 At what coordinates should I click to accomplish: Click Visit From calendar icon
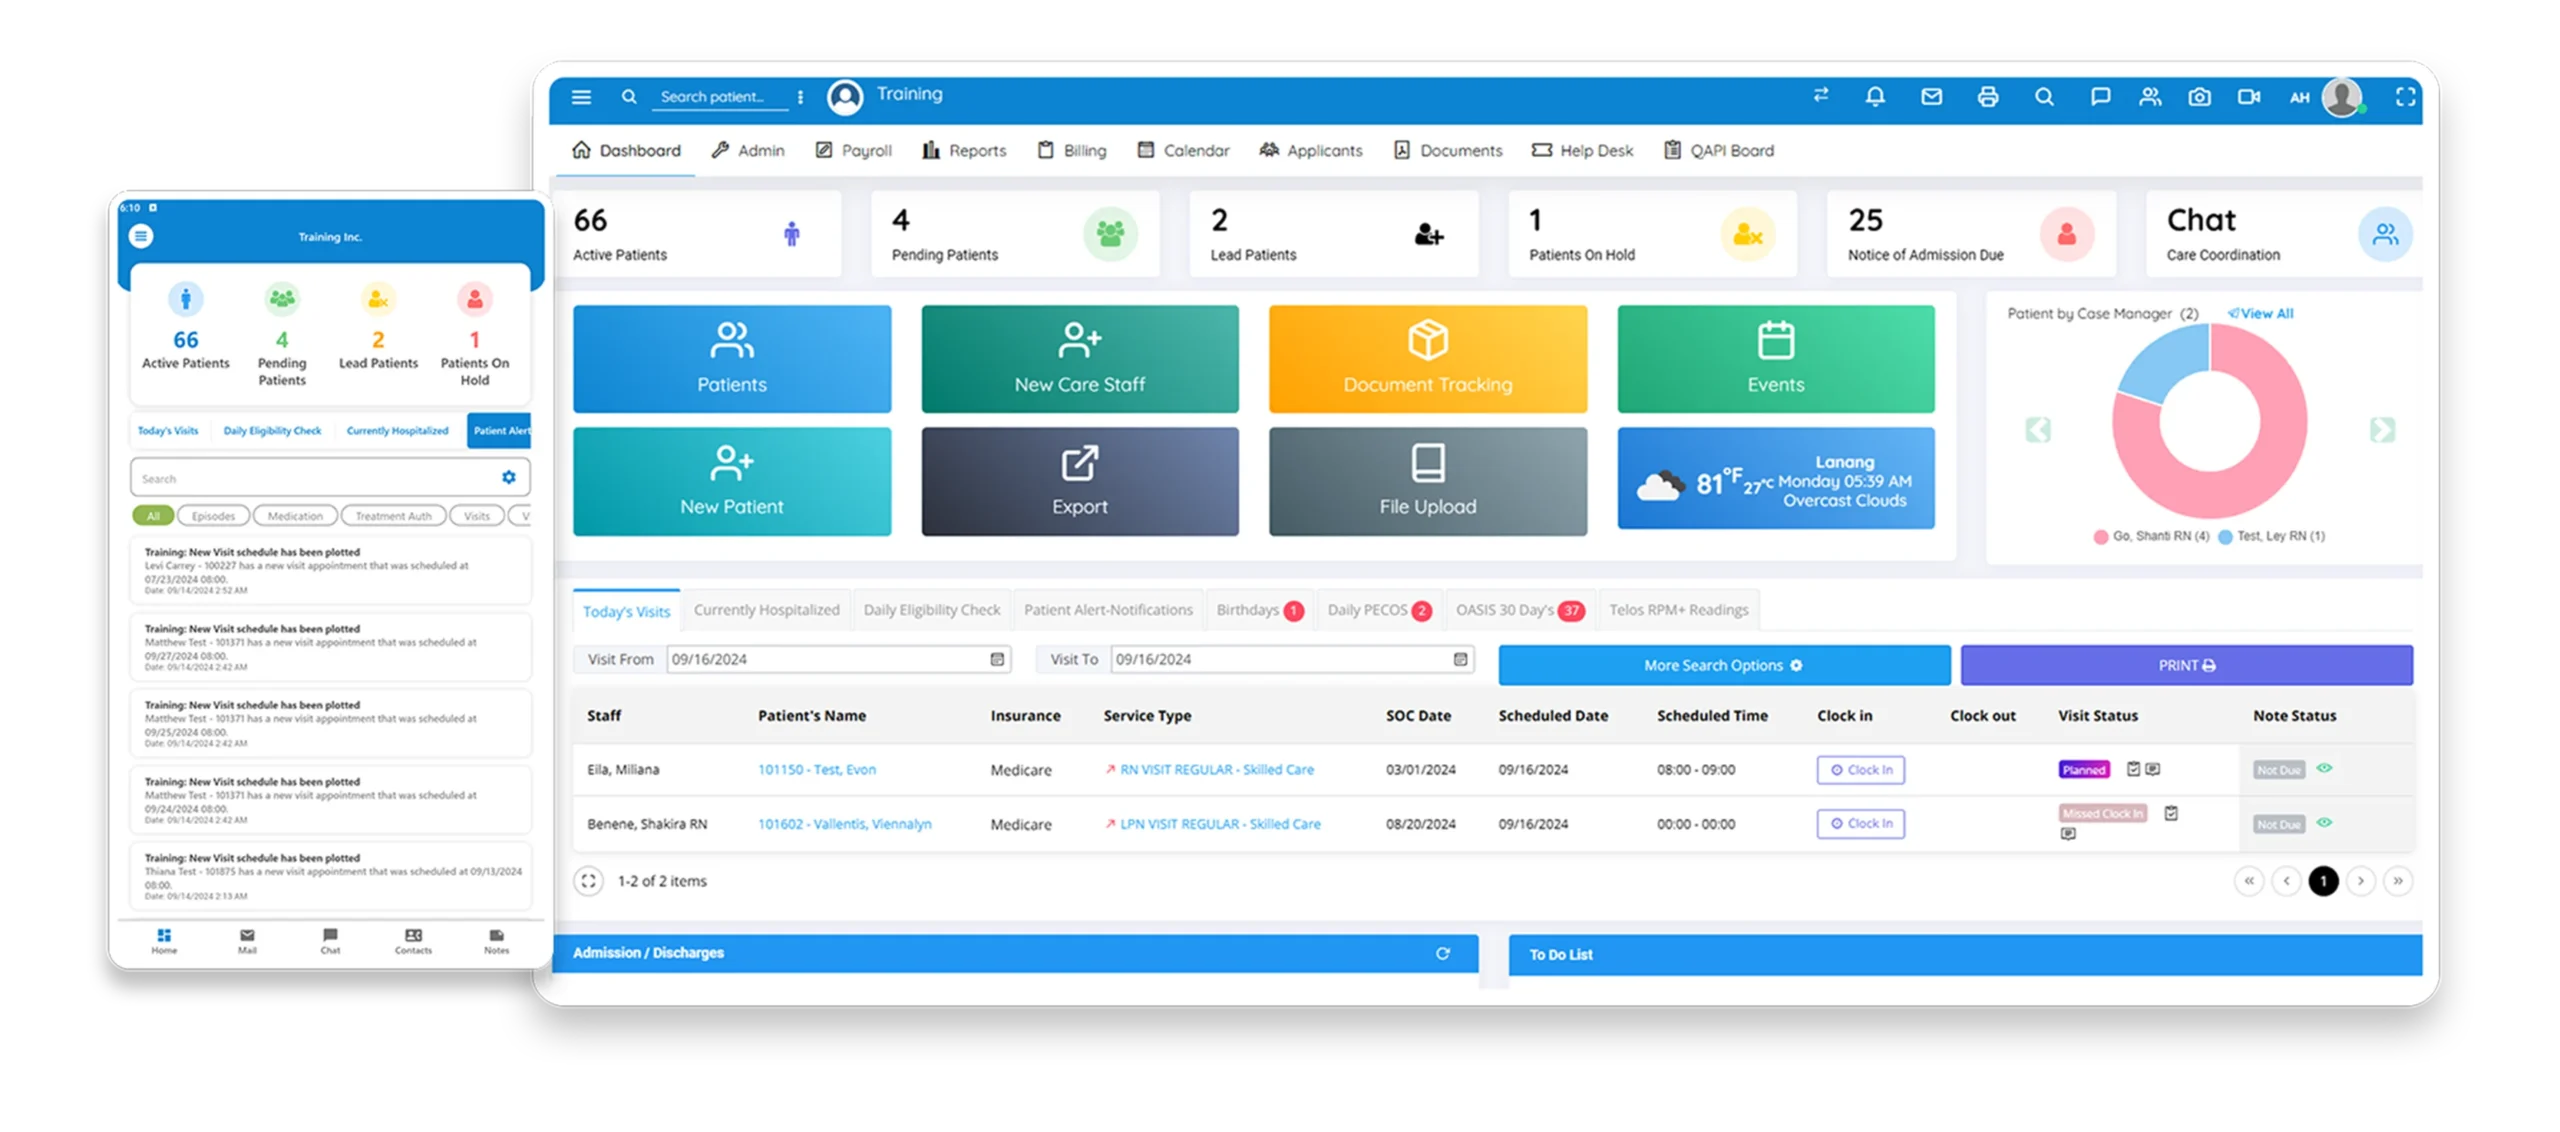pyautogui.click(x=996, y=659)
